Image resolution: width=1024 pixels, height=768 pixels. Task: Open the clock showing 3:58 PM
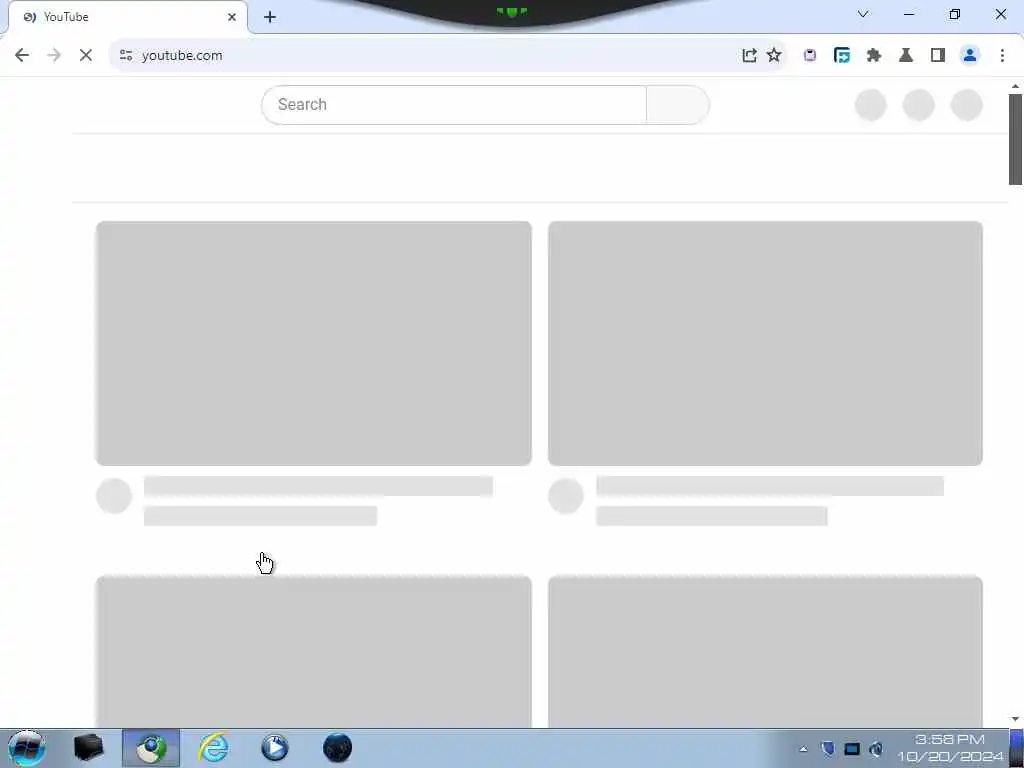coord(950,748)
